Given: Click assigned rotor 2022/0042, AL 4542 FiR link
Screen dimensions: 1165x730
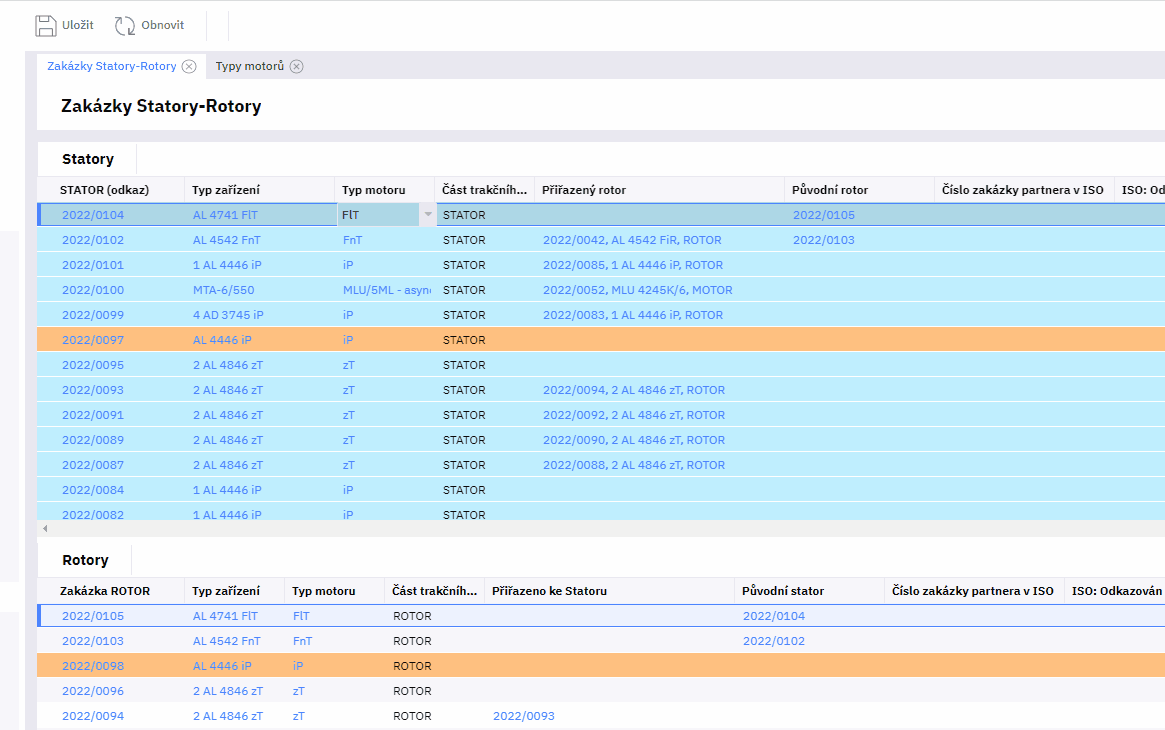Looking at the screenshot, I should (x=632, y=240).
